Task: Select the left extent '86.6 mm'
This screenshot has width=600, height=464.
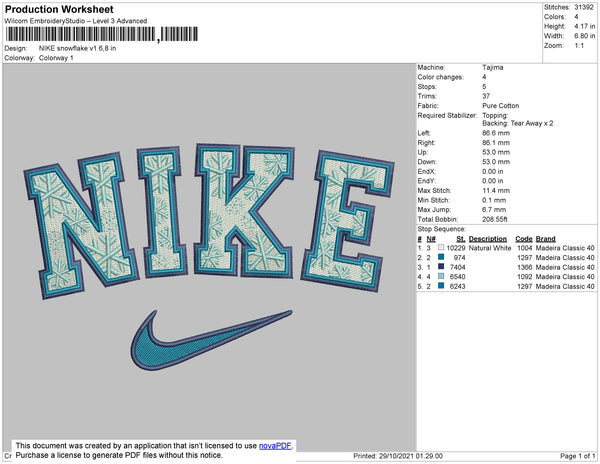Action: (x=496, y=133)
